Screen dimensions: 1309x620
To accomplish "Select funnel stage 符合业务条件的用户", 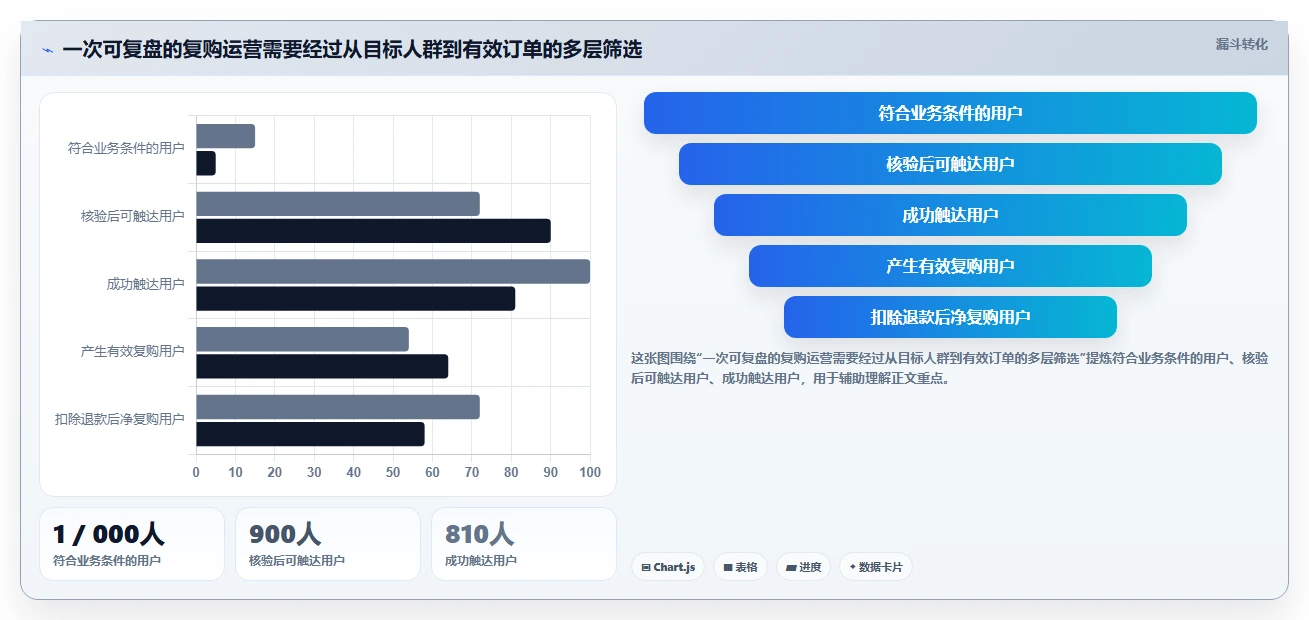I will pos(950,113).
